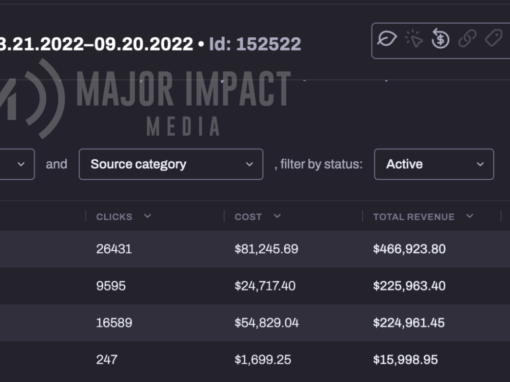Screen dimensions: 510x382
Task: Click the COST column header
Action: [248, 217]
